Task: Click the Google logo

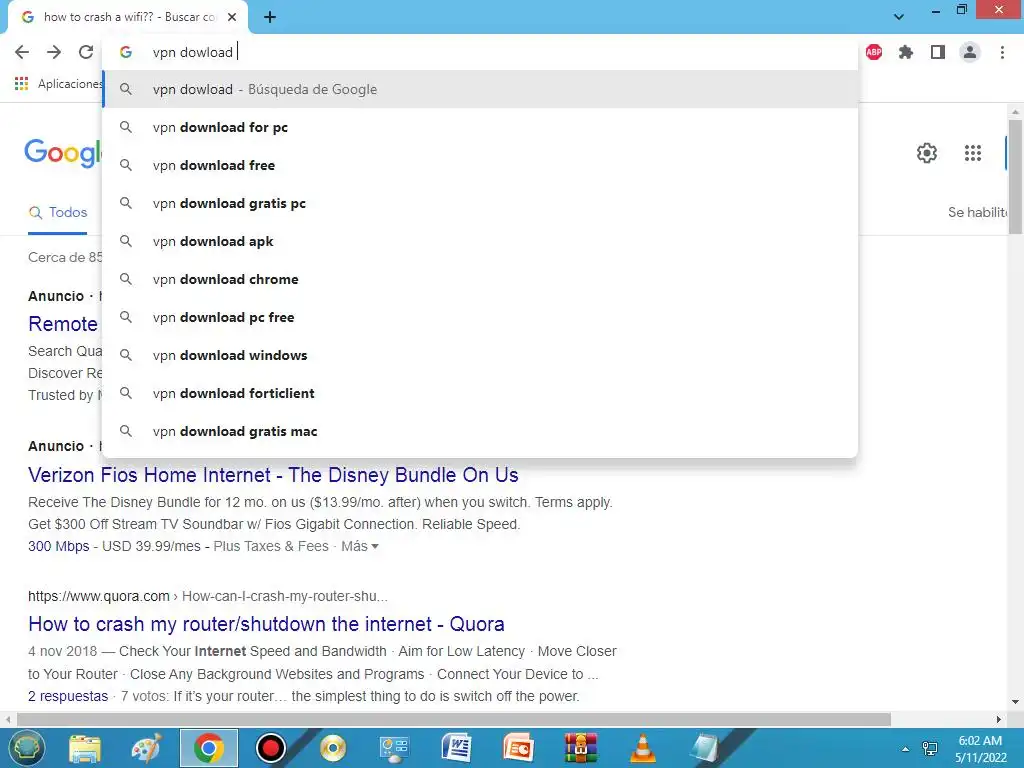Action: [63, 153]
